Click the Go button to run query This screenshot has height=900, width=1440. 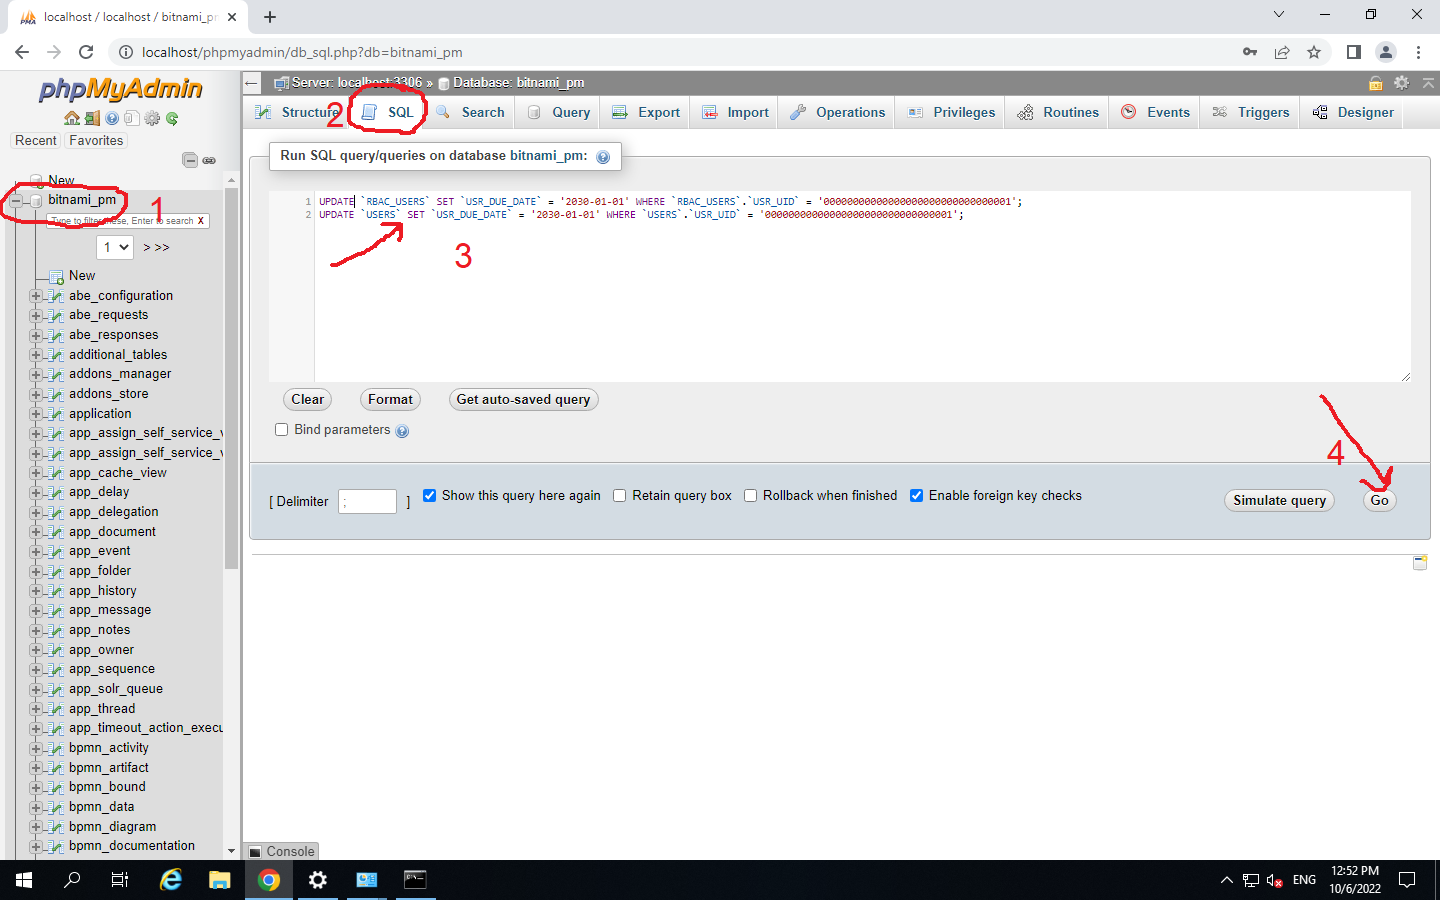pos(1379,501)
